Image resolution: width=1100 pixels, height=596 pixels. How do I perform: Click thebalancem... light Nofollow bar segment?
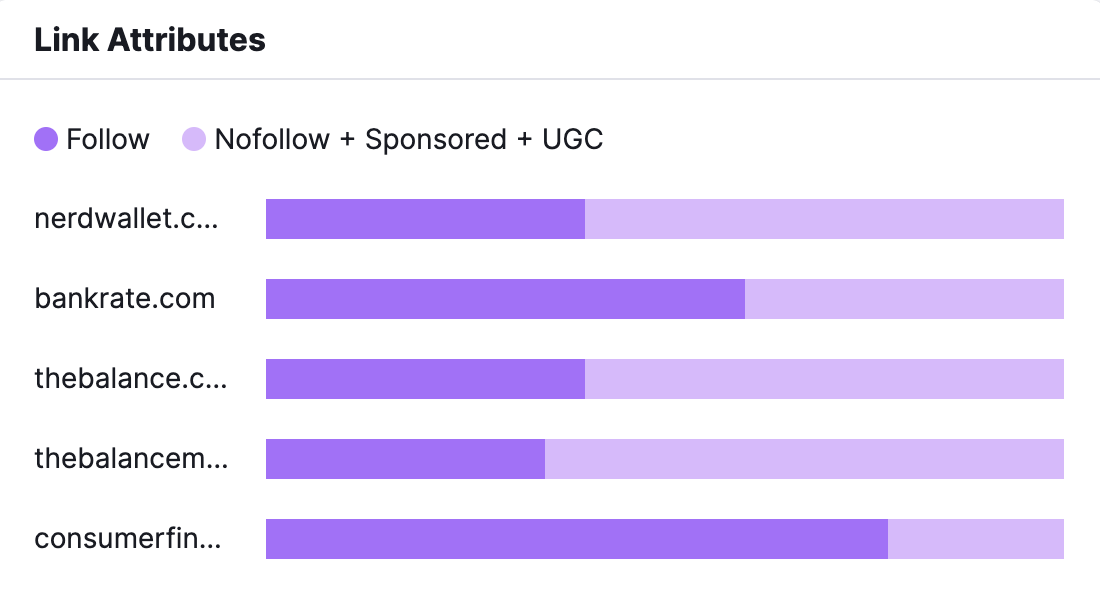[805, 459]
